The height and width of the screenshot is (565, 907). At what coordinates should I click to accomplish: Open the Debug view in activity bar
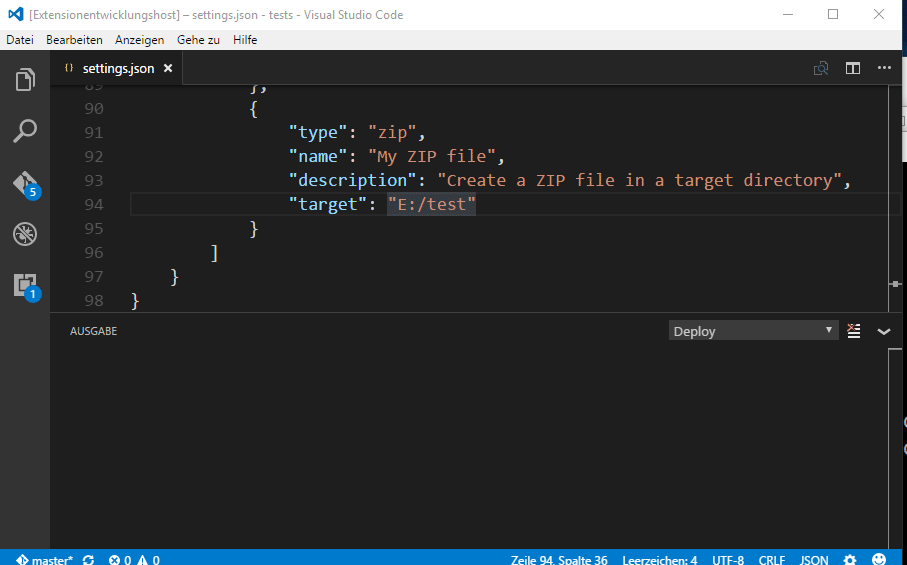tap(25, 234)
